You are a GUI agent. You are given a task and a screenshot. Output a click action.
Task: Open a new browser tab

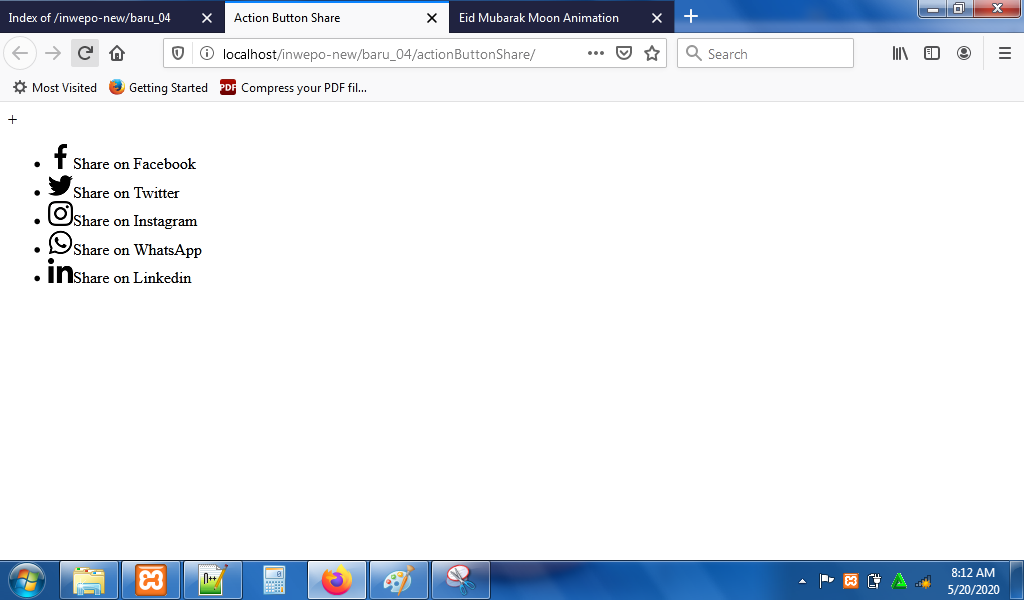[691, 17]
